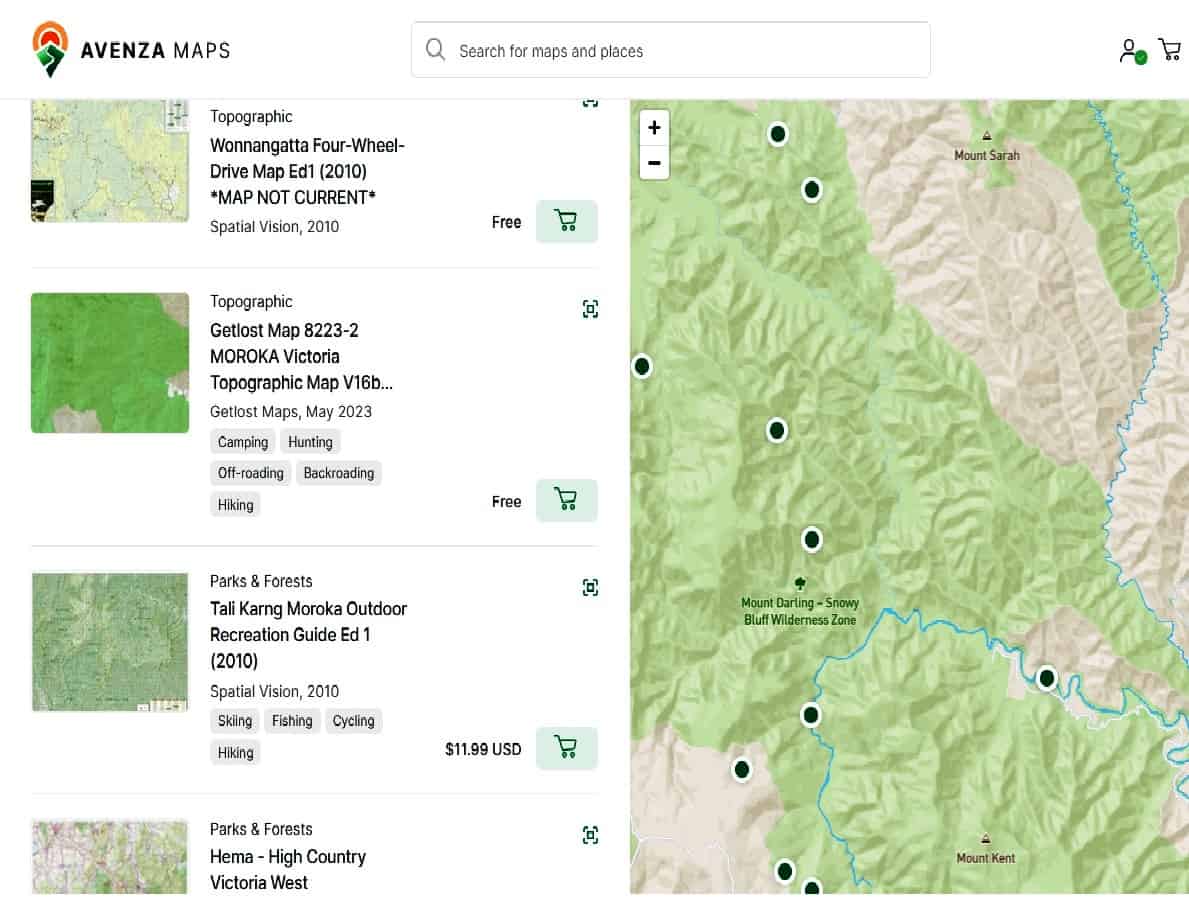1189x914 pixels.
Task: Add Getlost MOROKA map to cart
Action: [566, 501]
